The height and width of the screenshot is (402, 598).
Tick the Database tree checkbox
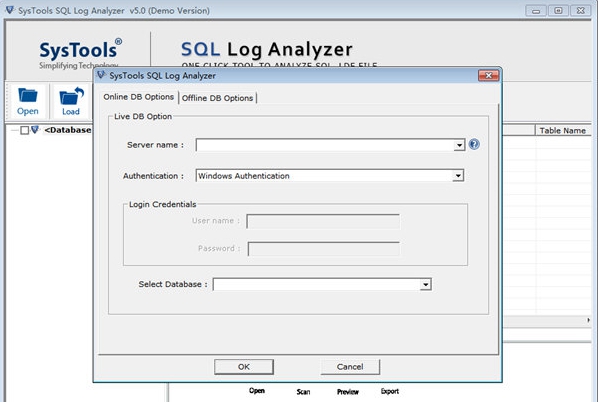(24, 130)
